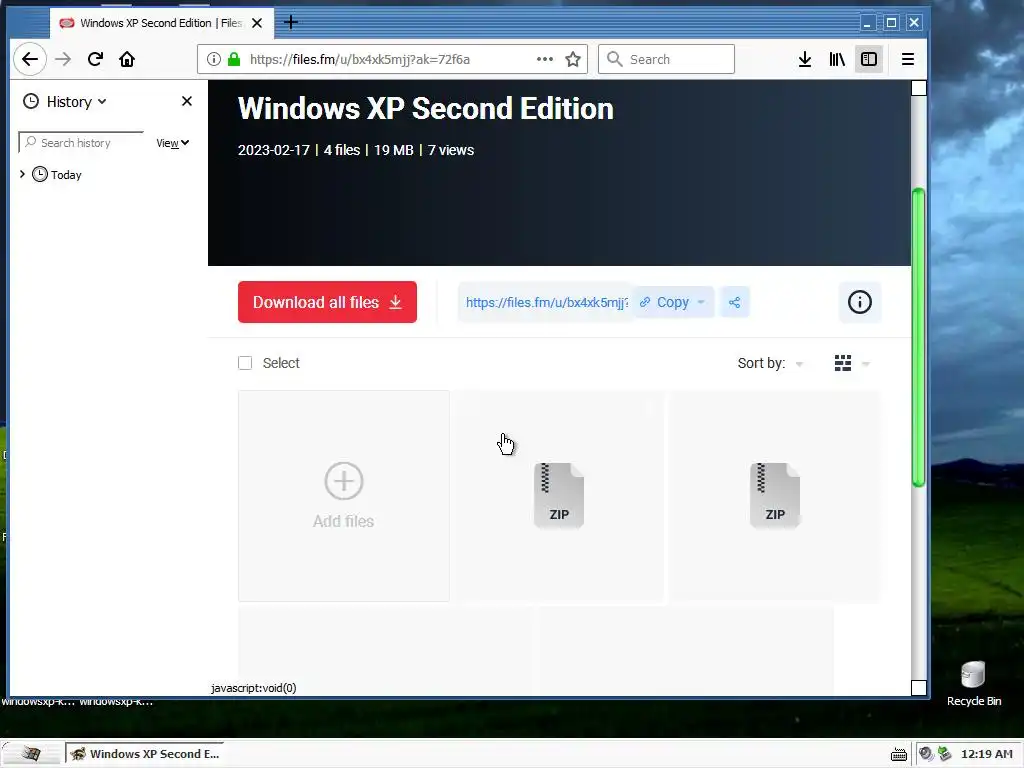Open a new tab with plus button
The width and height of the screenshot is (1024, 768).
click(291, 22)
